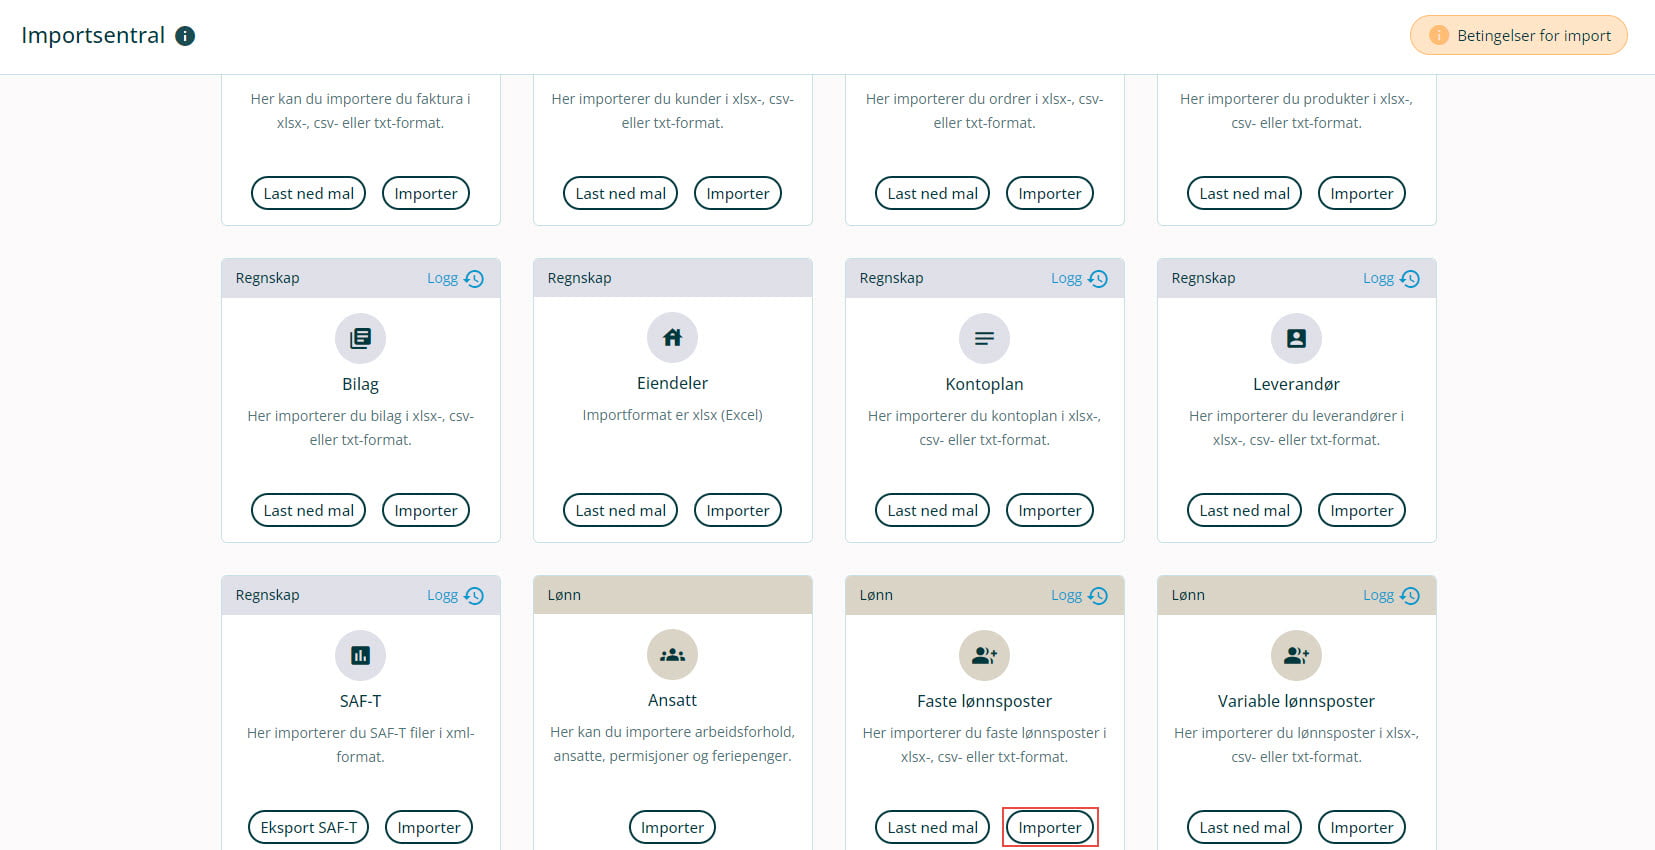Open the Variable lønnsposter Logg history
The height and width of the screenshot is (850, 1655).
tap(1391, 595)
